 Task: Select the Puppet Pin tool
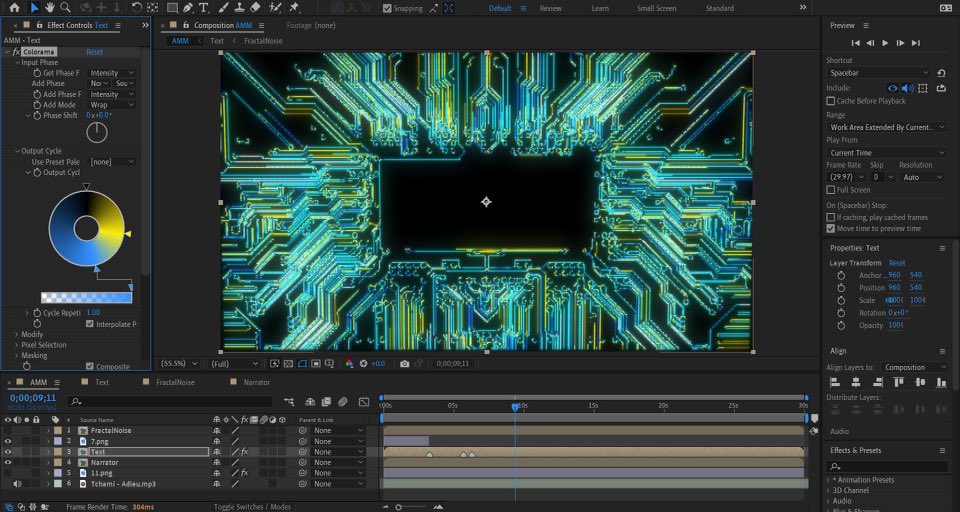coord(294,8)
